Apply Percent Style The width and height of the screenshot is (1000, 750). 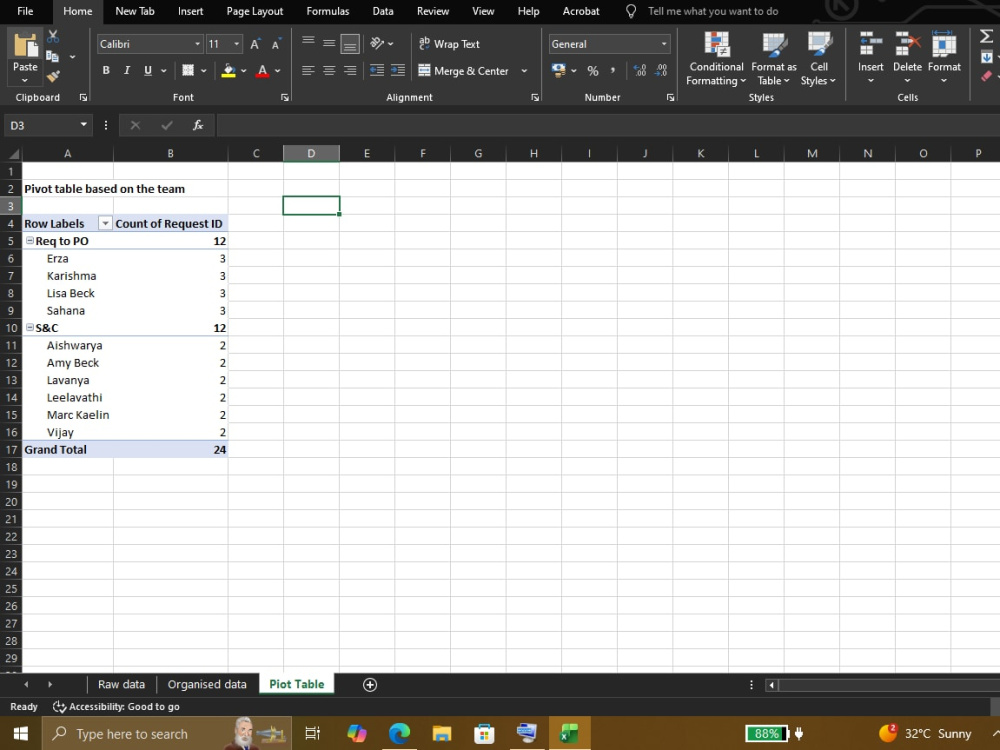(593, 71)
